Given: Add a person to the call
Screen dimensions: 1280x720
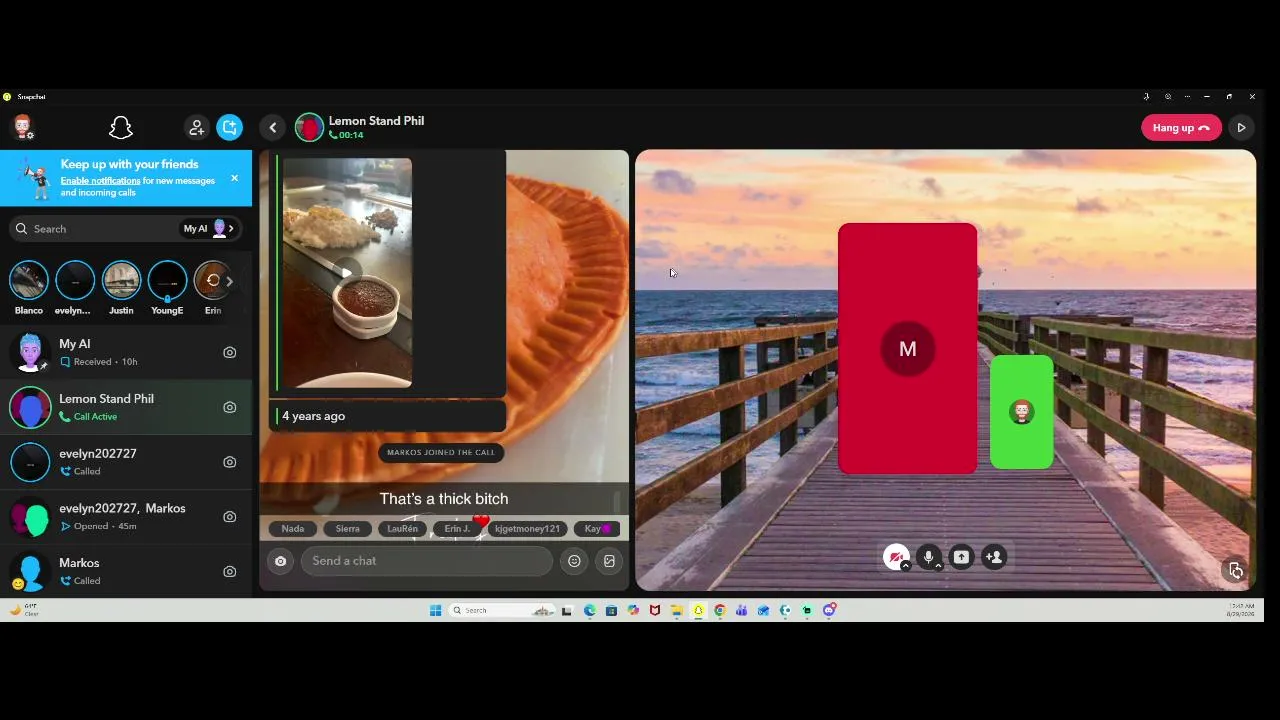Looking at the screenshot, I should coord(994,557).
